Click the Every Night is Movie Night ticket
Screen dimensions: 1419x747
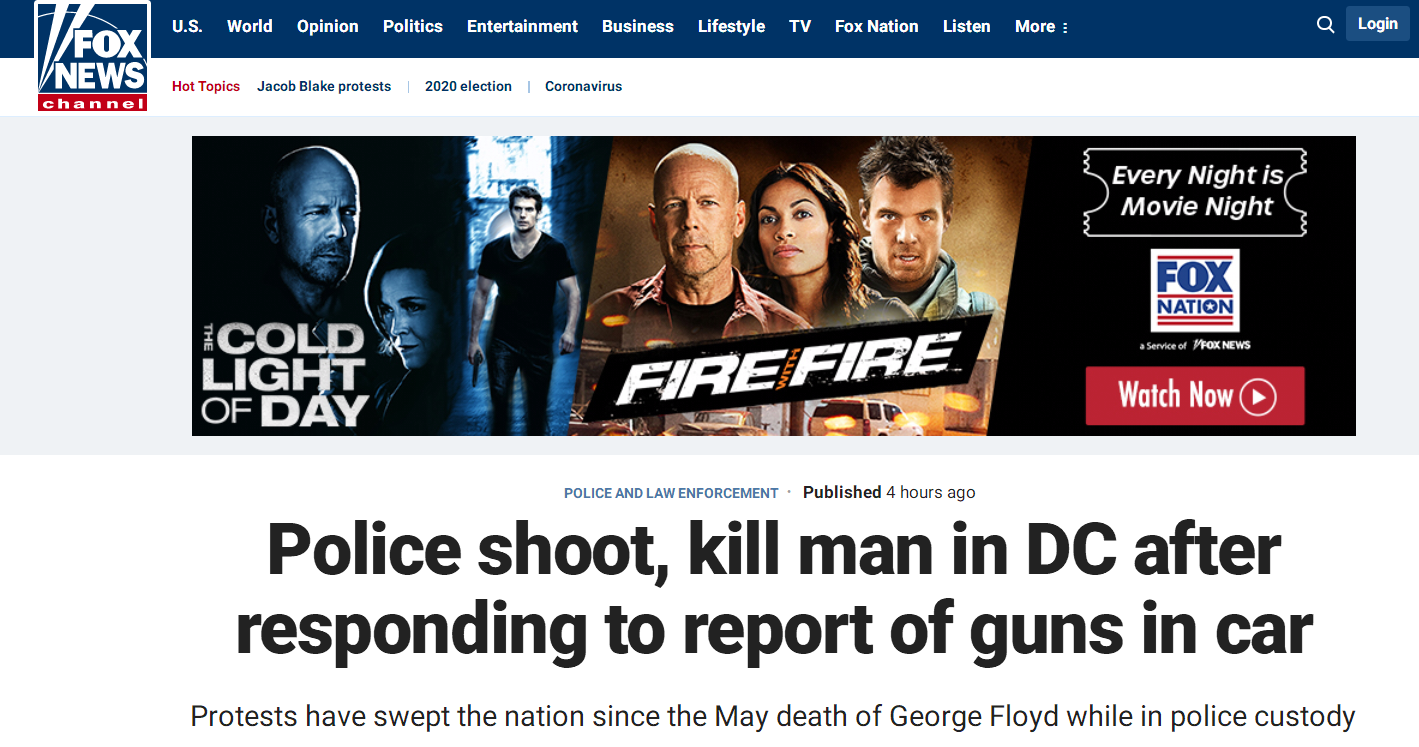click(x=1195, y=191)
